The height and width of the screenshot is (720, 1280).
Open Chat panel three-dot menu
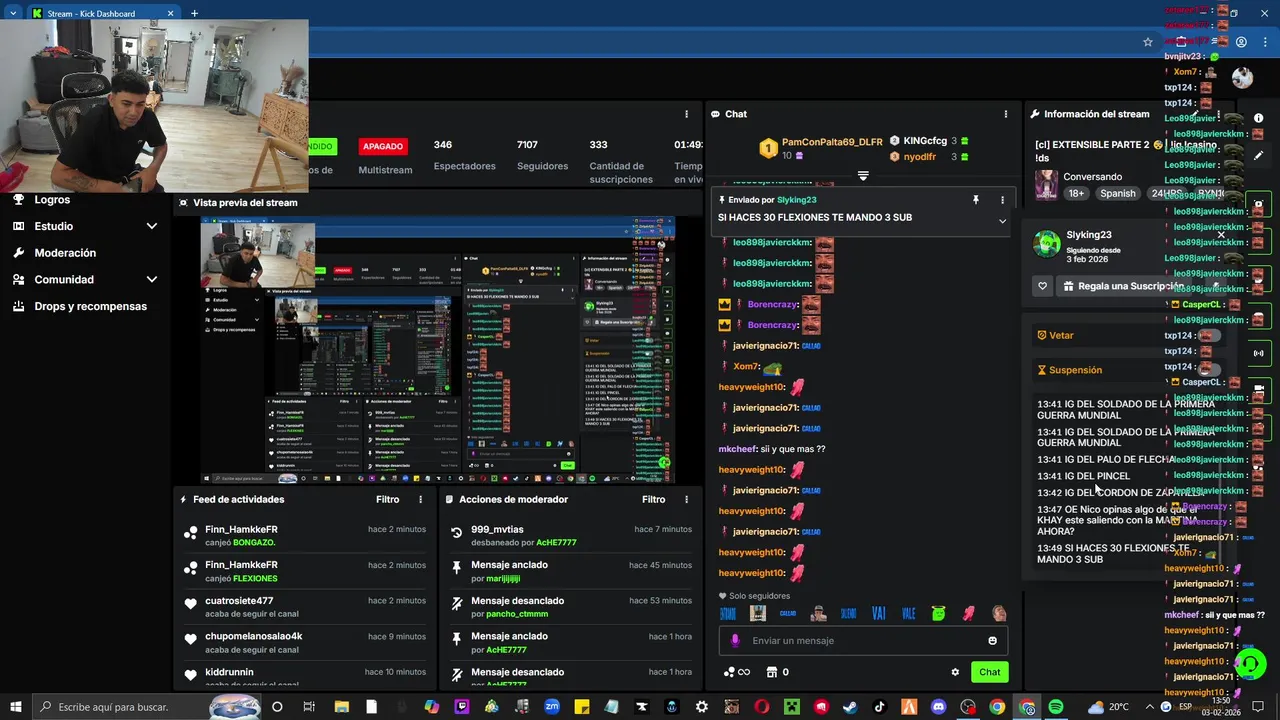[x=1006, y=114]
